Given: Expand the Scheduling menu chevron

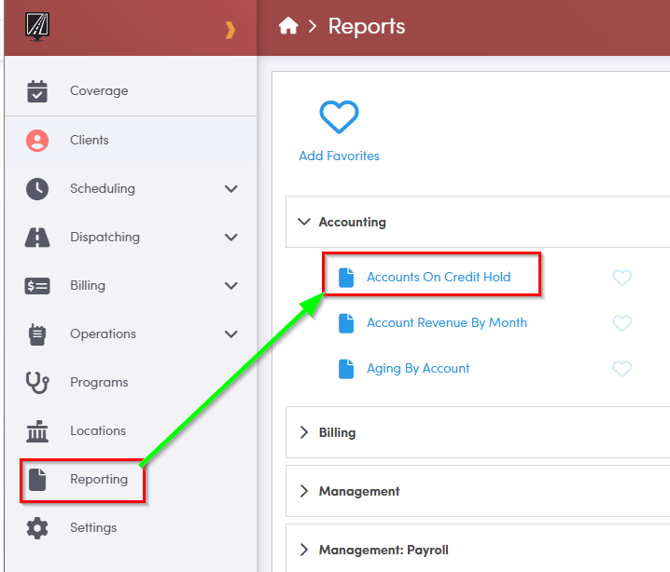Looking at the screenshot, I should tap(231, 189).
